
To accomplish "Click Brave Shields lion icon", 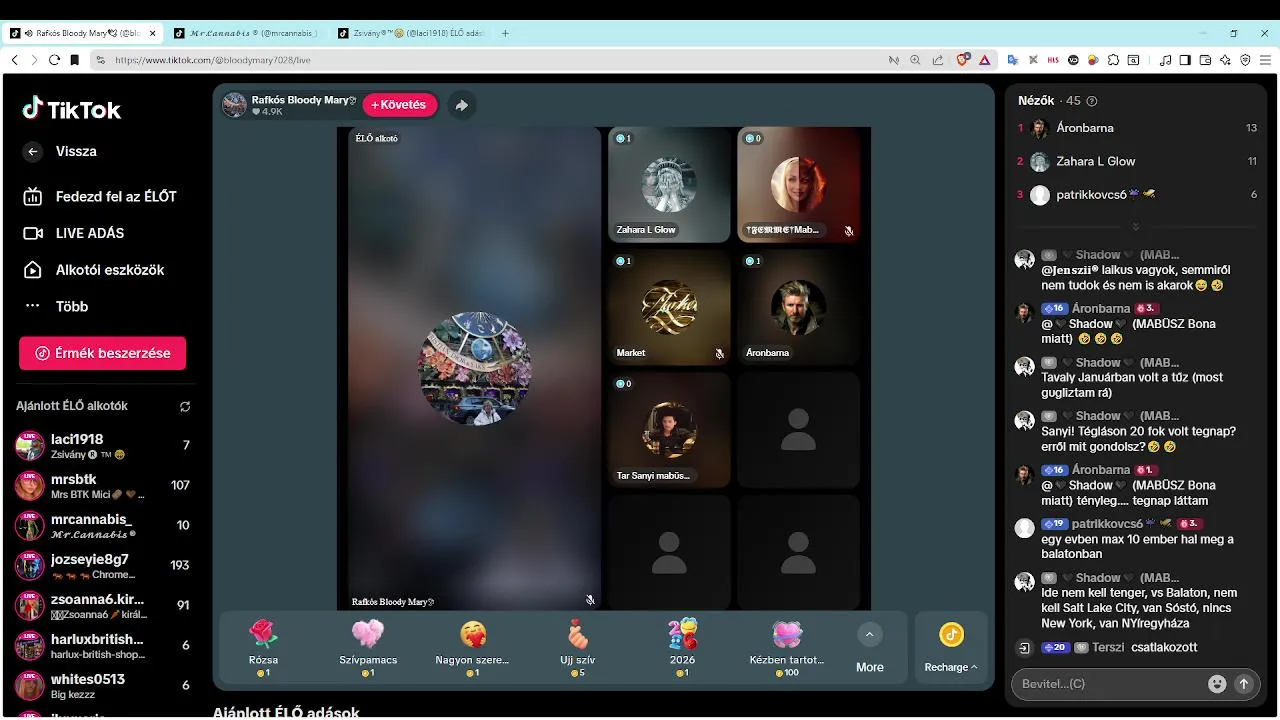I will (963, 60).
